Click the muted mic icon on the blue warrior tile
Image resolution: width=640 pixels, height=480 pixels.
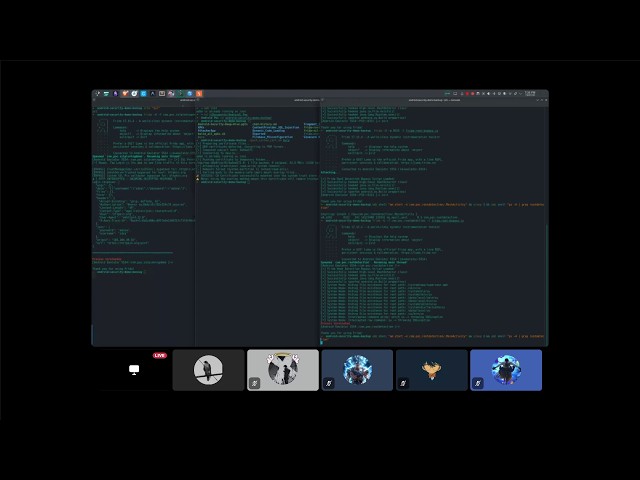329,383
